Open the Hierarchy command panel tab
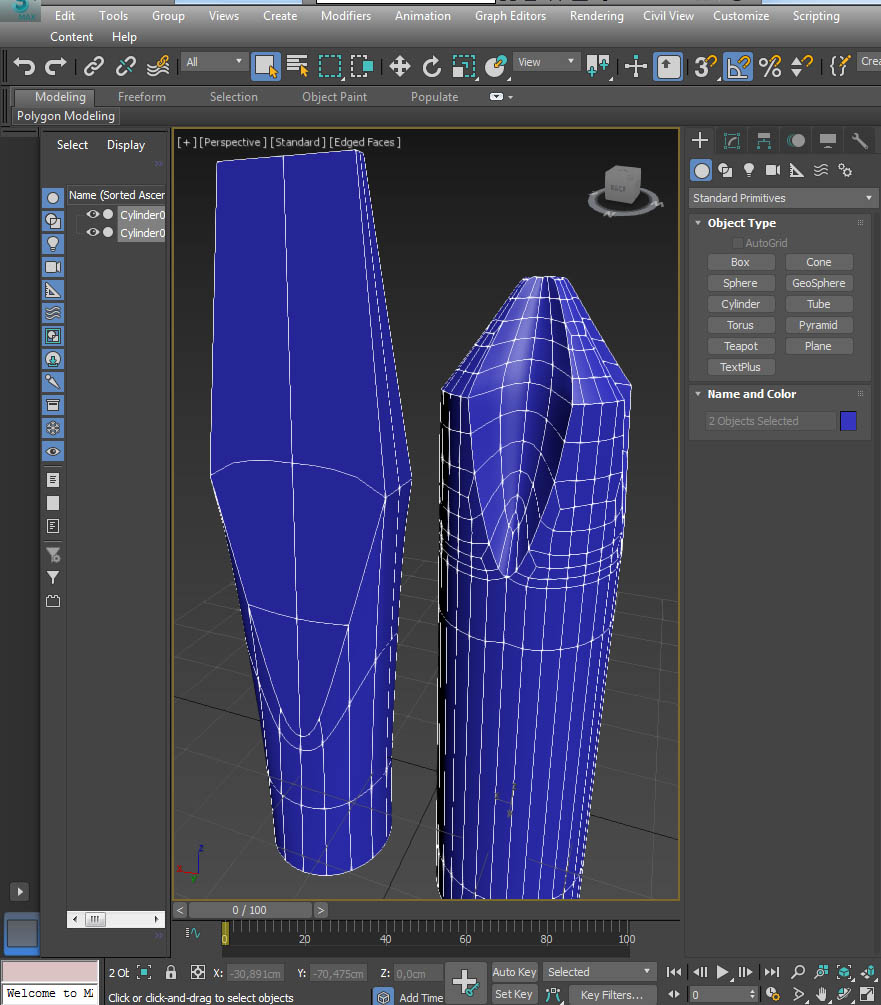881x1005 pixels. pyautogui.click(x=763, y=140)
